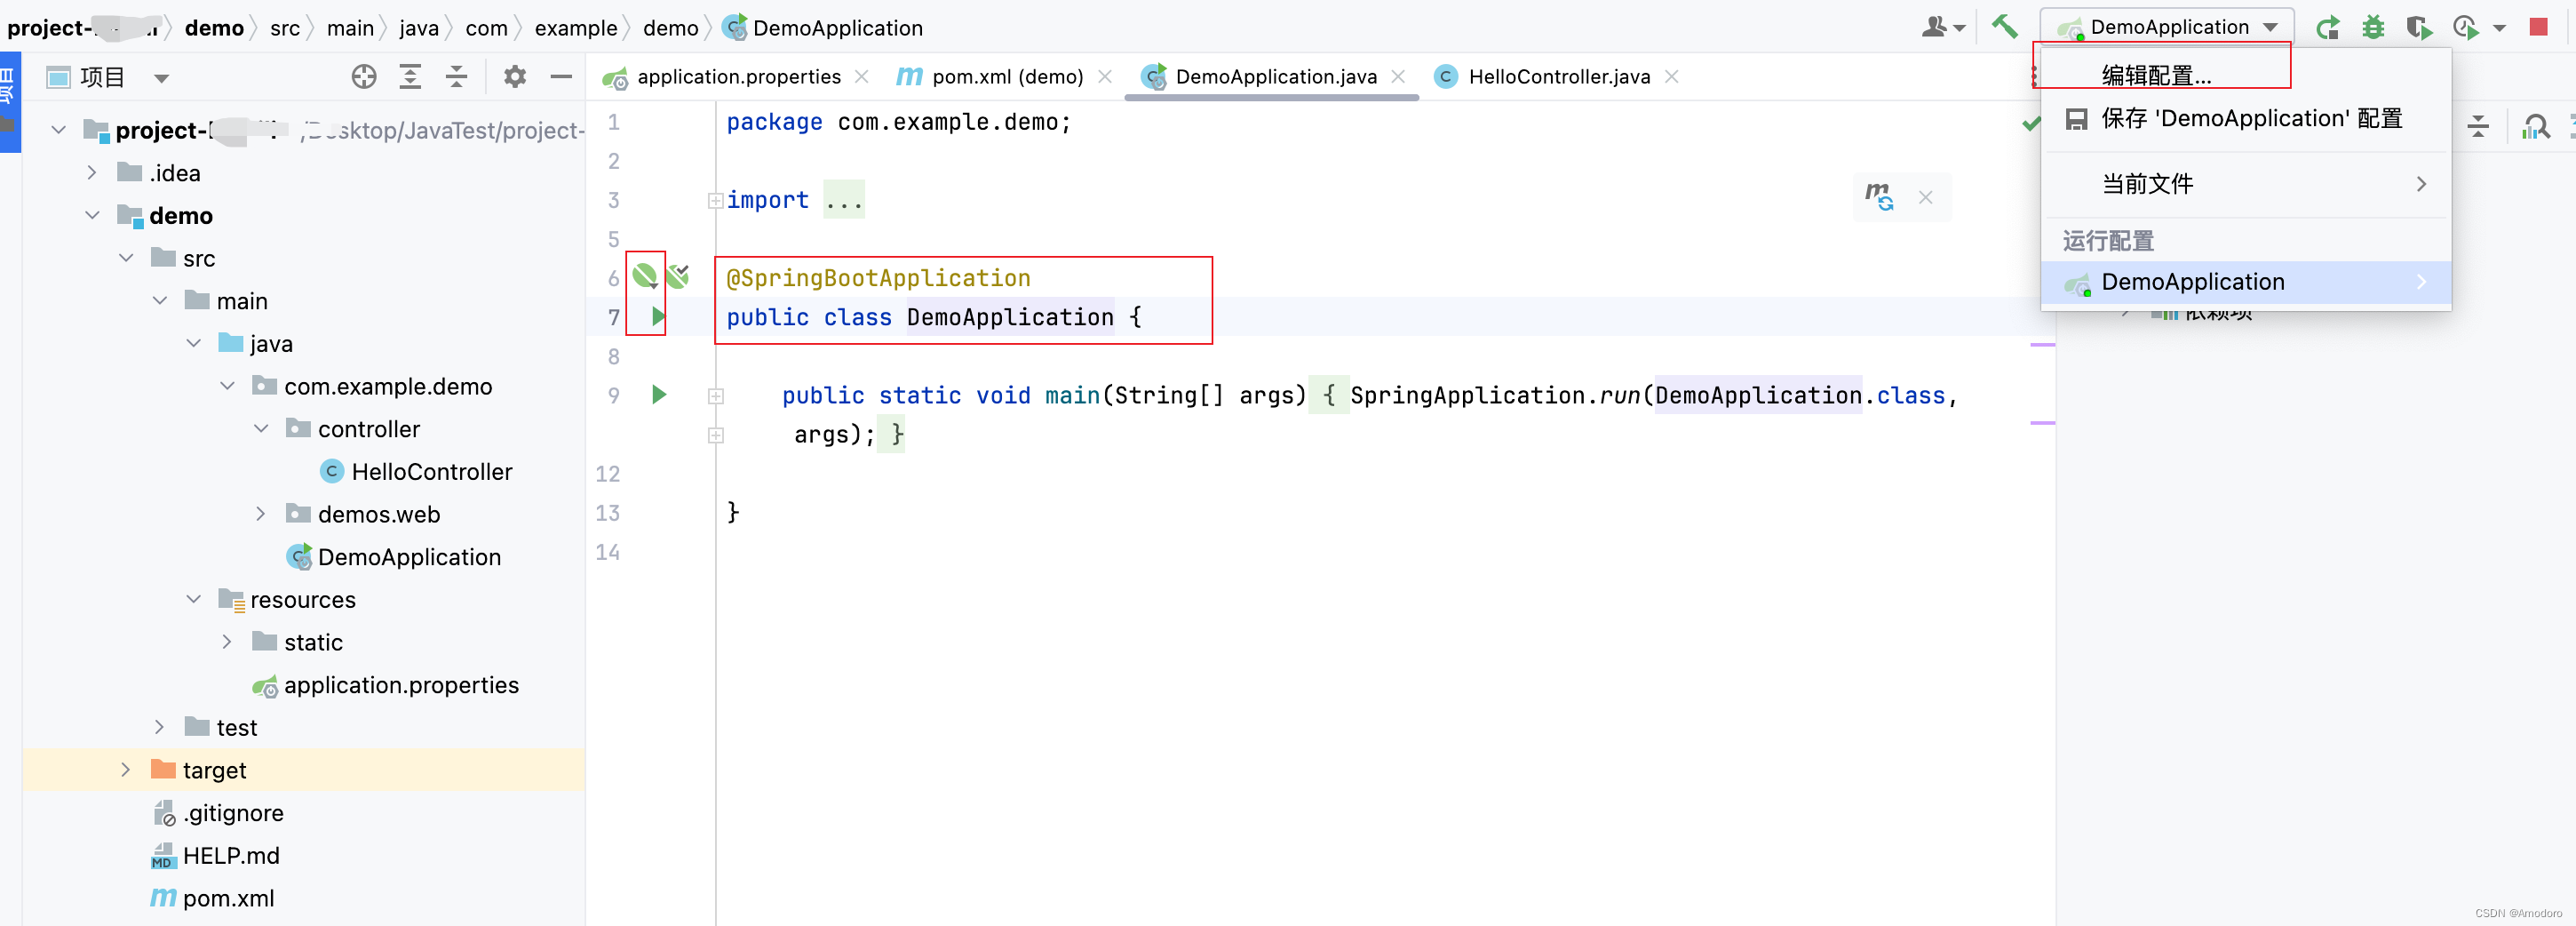Open dropdown arrow beside the profiler icon

point(2499,28)
